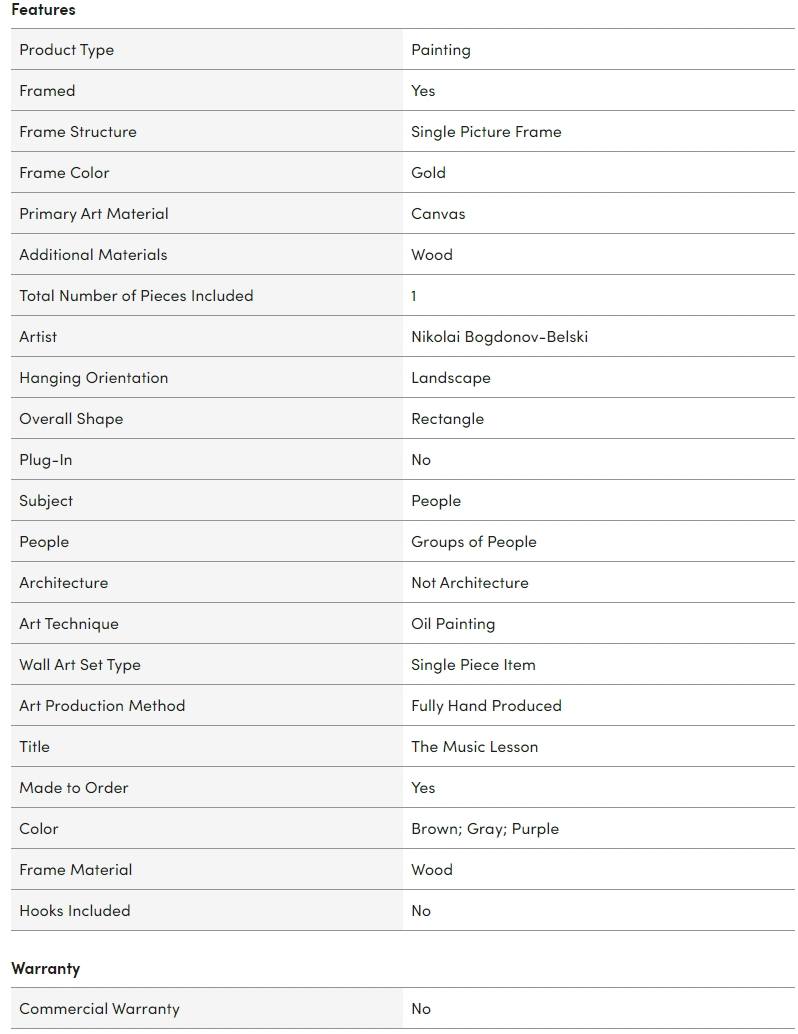798x1034 pixels.
Task: Click the 'Not Architecture' value
Action: click(469, 583)
